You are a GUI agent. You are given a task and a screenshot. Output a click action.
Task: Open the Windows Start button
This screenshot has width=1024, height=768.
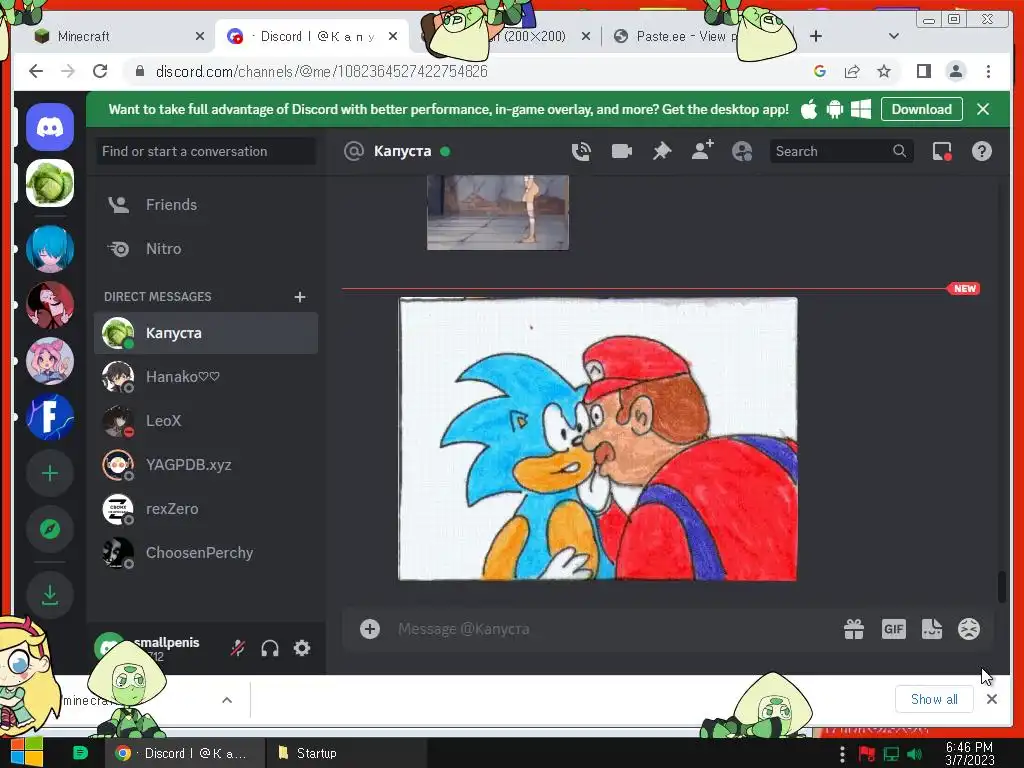click(26, 752)
